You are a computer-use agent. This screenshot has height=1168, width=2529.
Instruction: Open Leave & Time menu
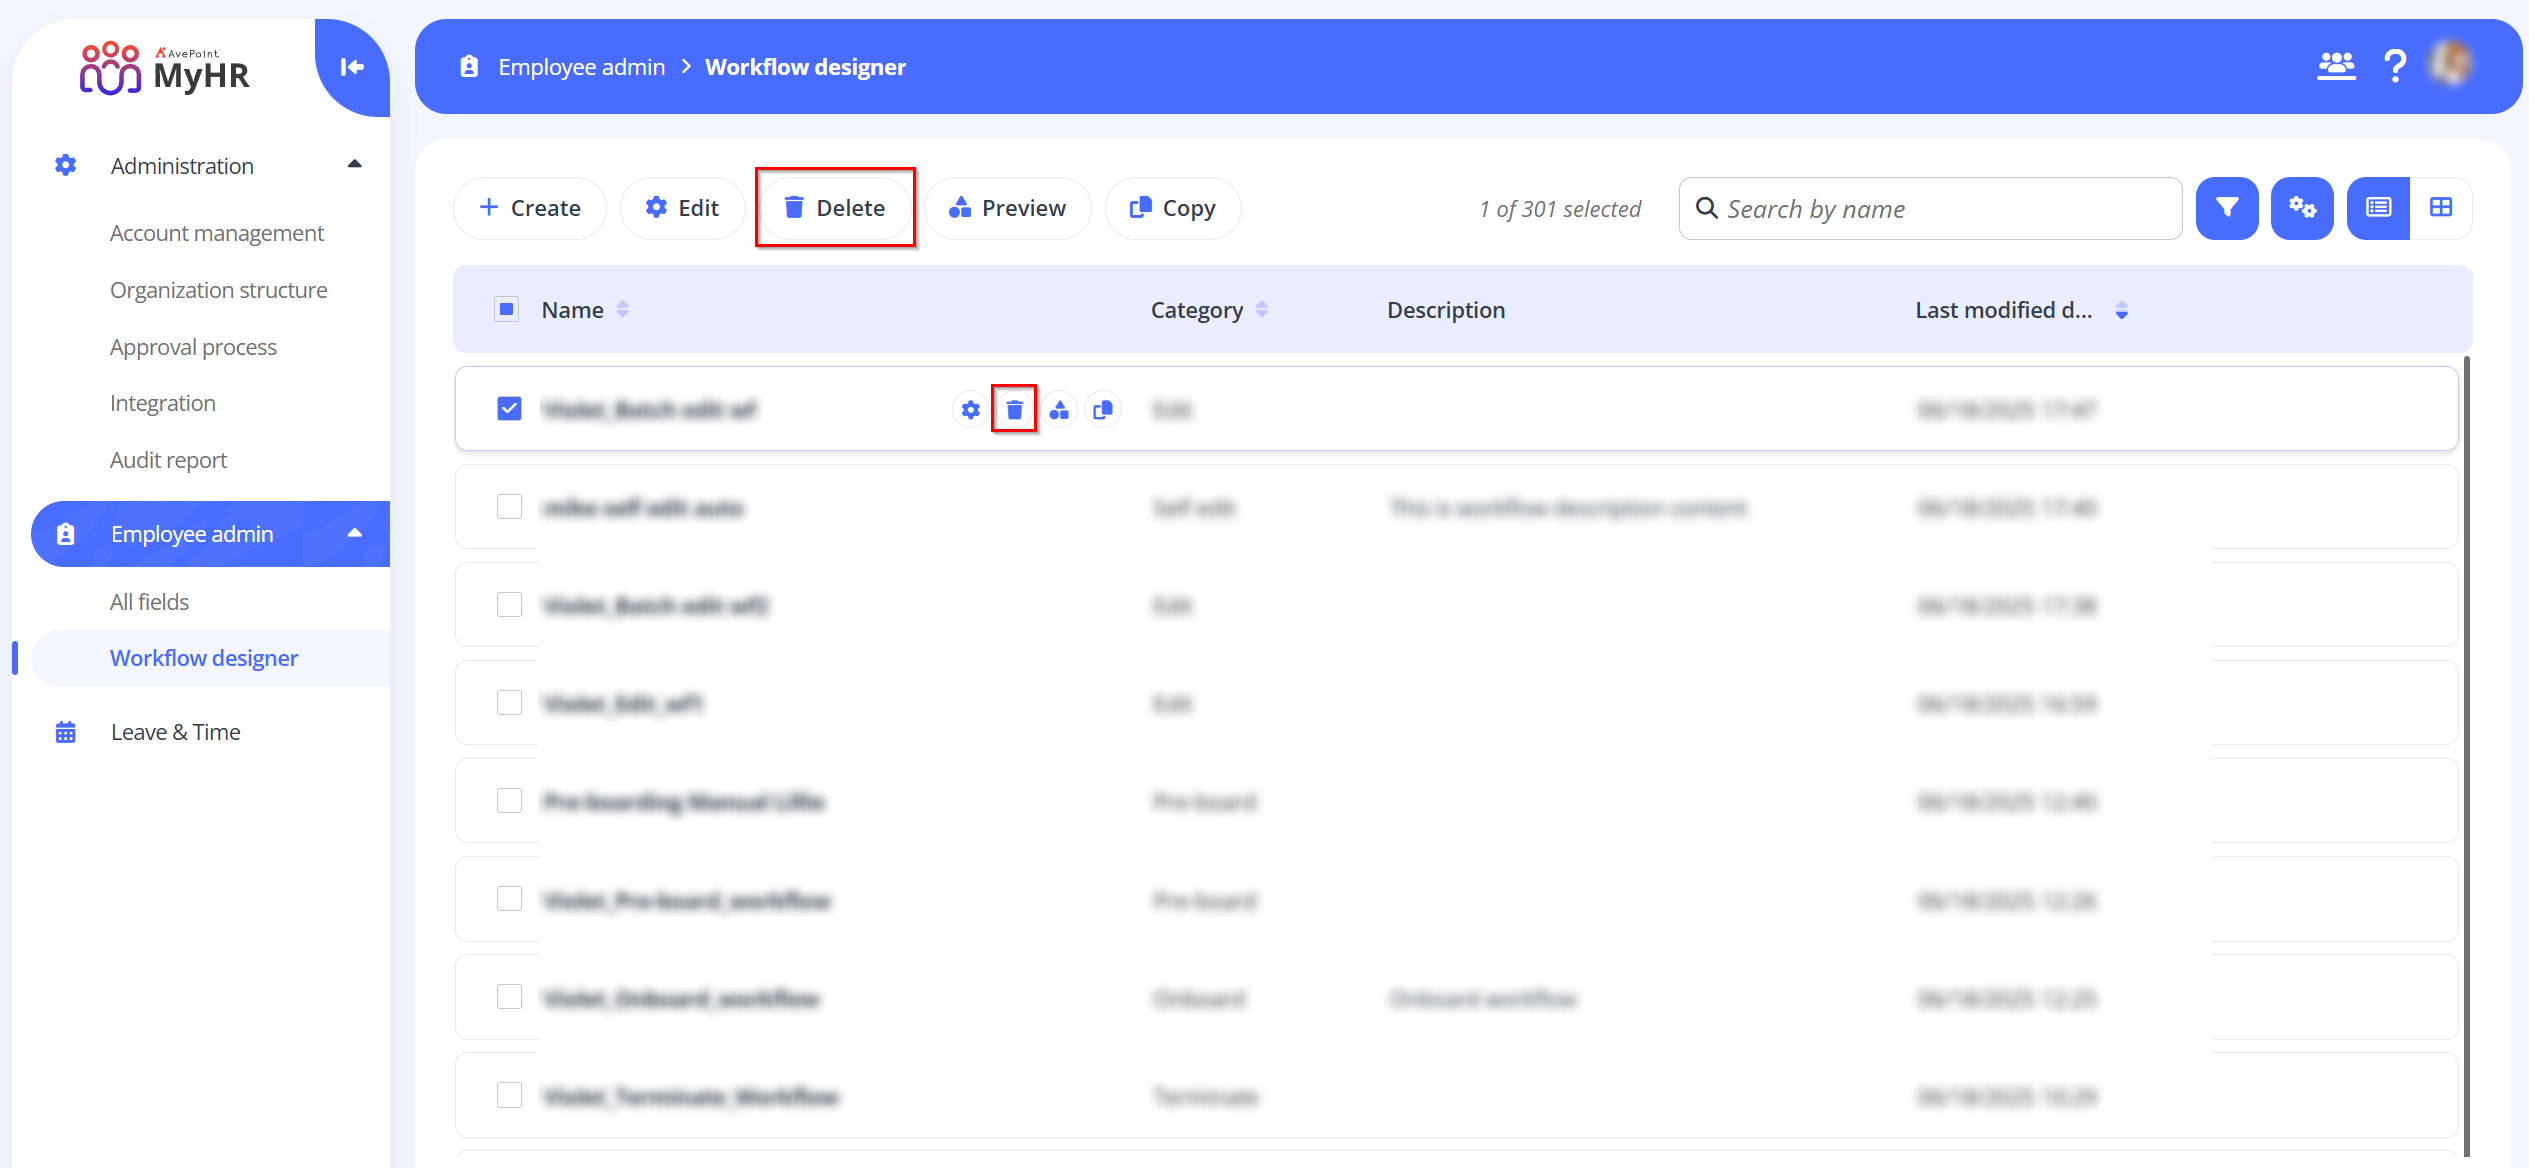click(175, 732)
